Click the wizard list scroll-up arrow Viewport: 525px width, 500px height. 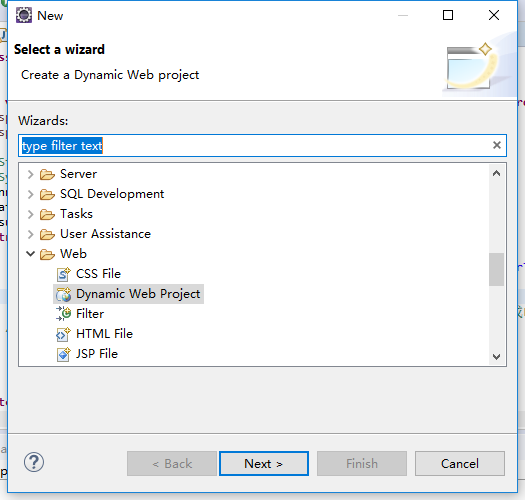[x=497, y=173]
